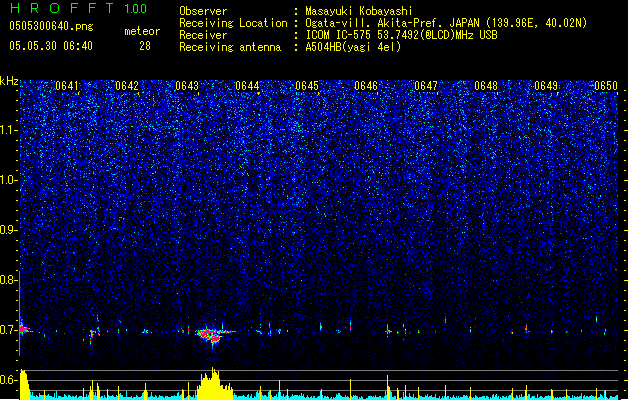Image resolution: width=629 pixels, height=400 pixels.
Task: Click the date stamp 05.05.30 06:40
Action: click(x=51, y=46)
